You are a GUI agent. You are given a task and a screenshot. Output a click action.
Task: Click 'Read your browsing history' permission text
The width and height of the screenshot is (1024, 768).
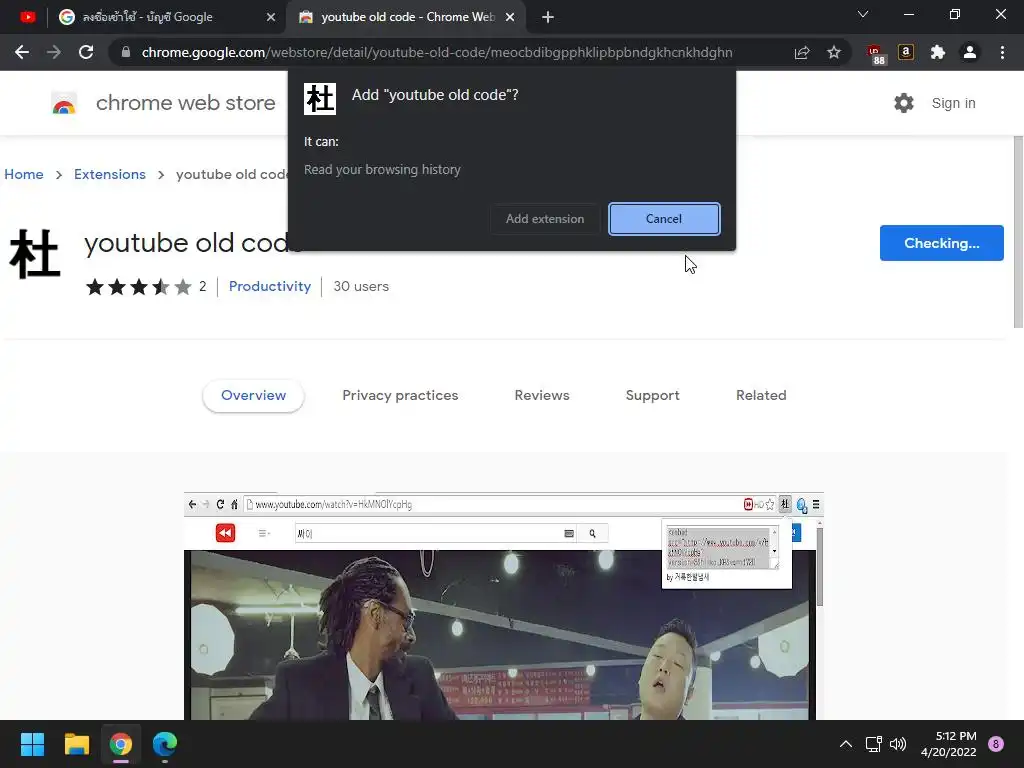click(382, 170)
